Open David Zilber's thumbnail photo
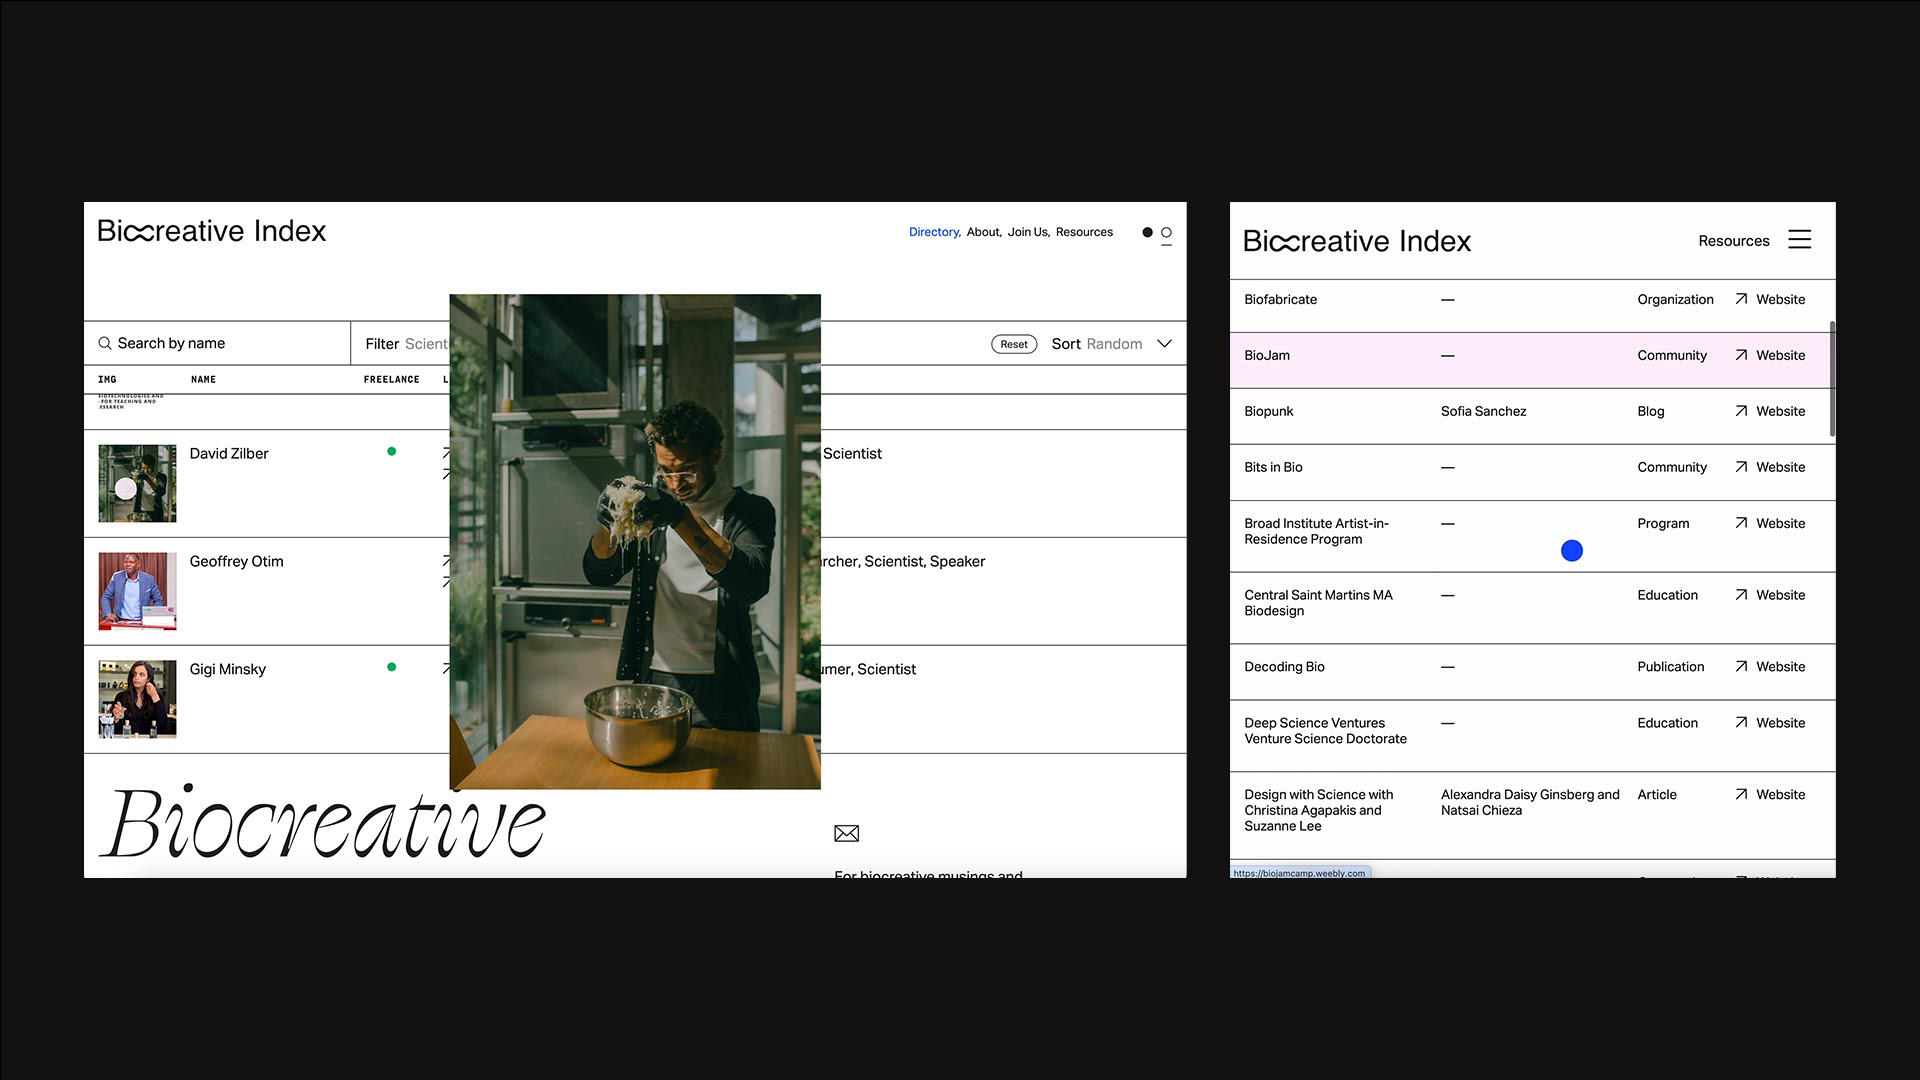This screenshot has height=1080, width=1920. tap(137, 483)
